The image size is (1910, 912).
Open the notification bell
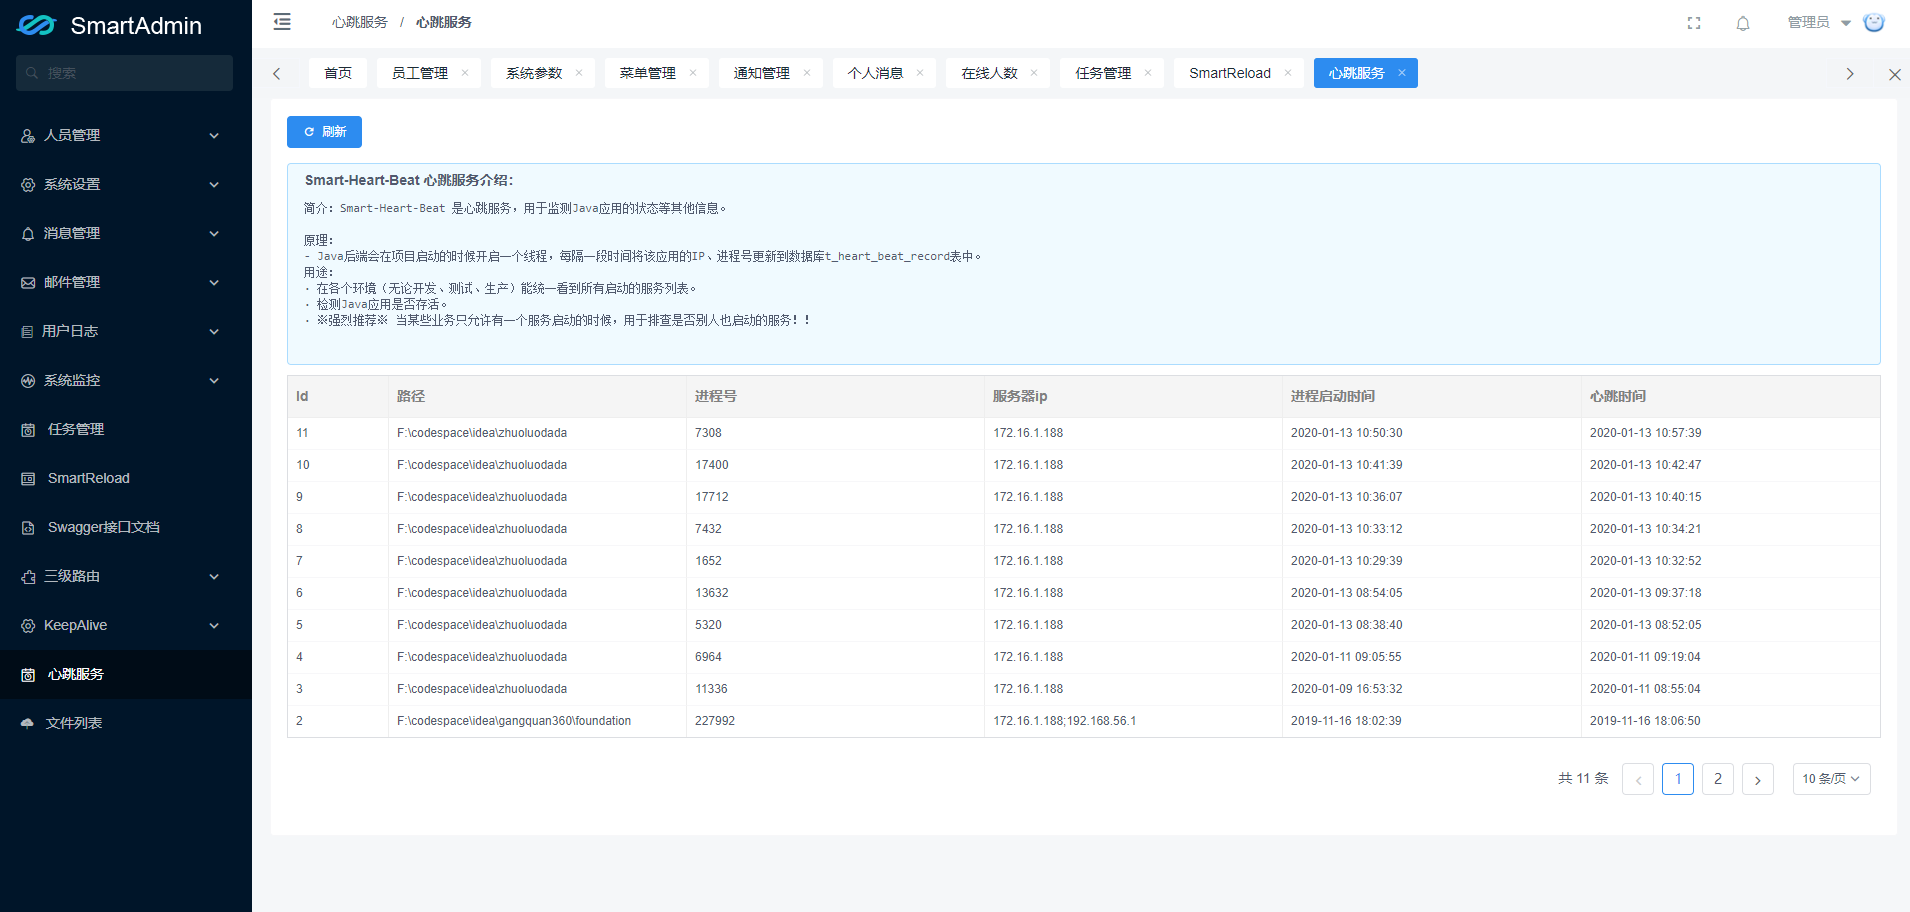point(1743,22)
